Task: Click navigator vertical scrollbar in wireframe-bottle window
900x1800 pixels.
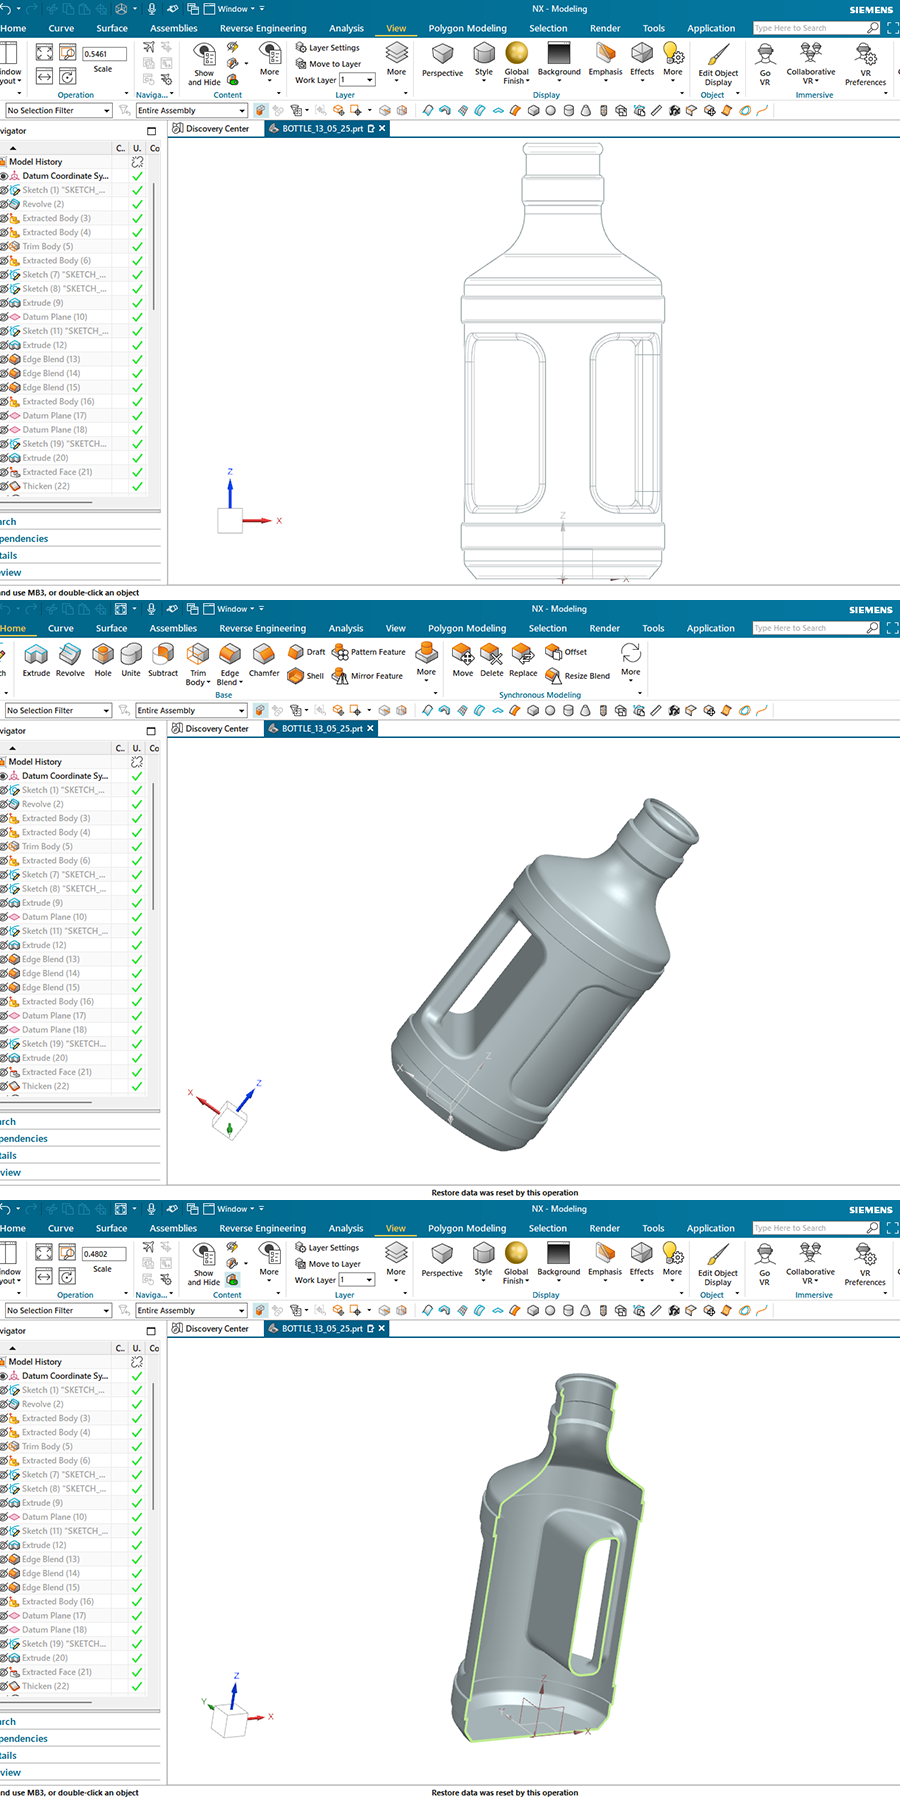Action: click(x=154, y=245)
